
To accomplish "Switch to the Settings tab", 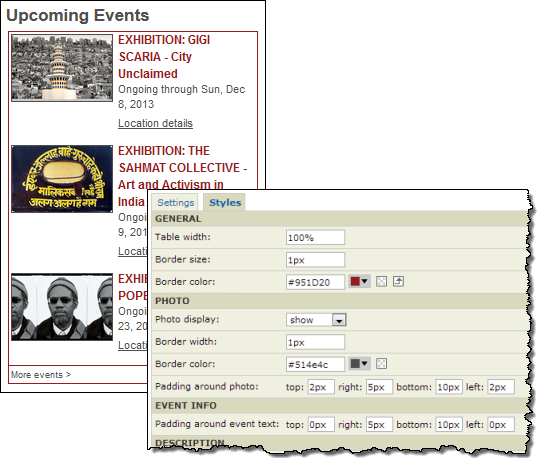I will pos(175,203).
